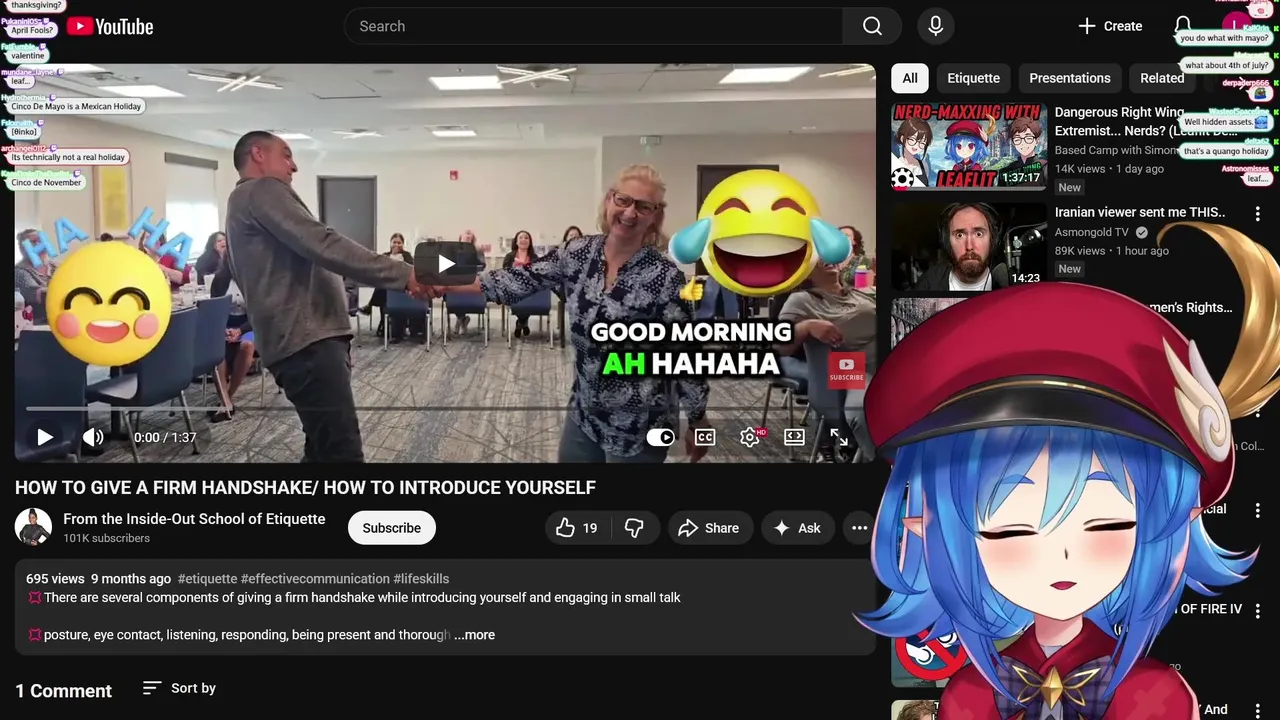Screen dimensions: 1280x720
Task: Seek along the video progress bar
Action: pos(445,409)
